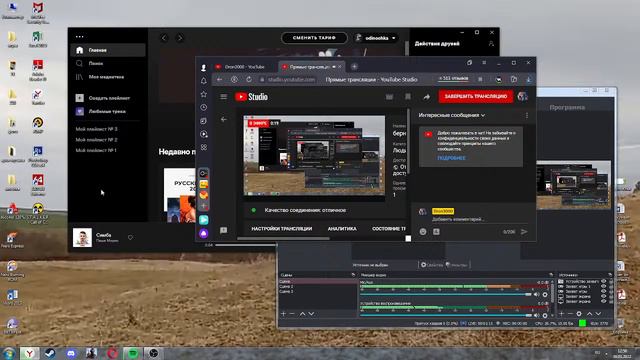
Task: Click the add friend icon in Friend Activity
Action: coord(491,44)
